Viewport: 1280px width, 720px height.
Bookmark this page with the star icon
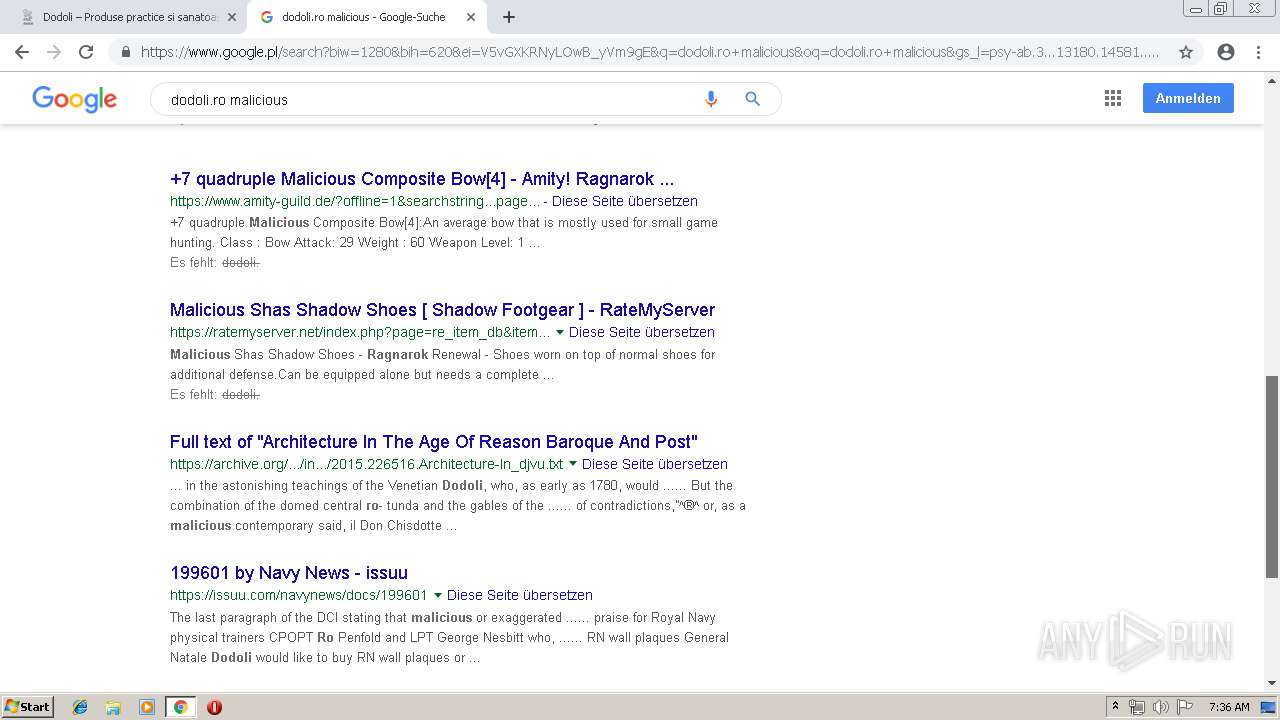point(1186,52)
